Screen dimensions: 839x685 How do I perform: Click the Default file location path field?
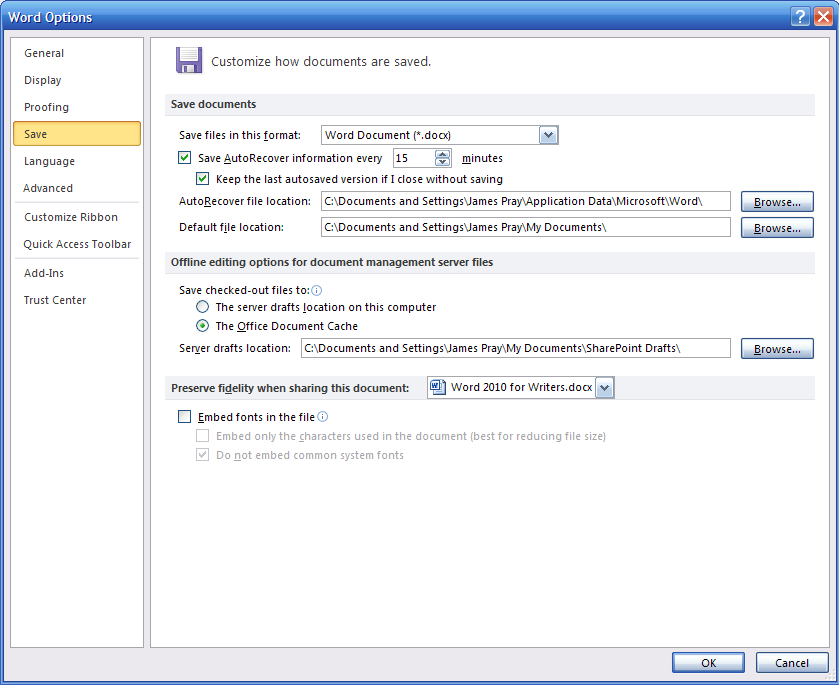point(525,227)
